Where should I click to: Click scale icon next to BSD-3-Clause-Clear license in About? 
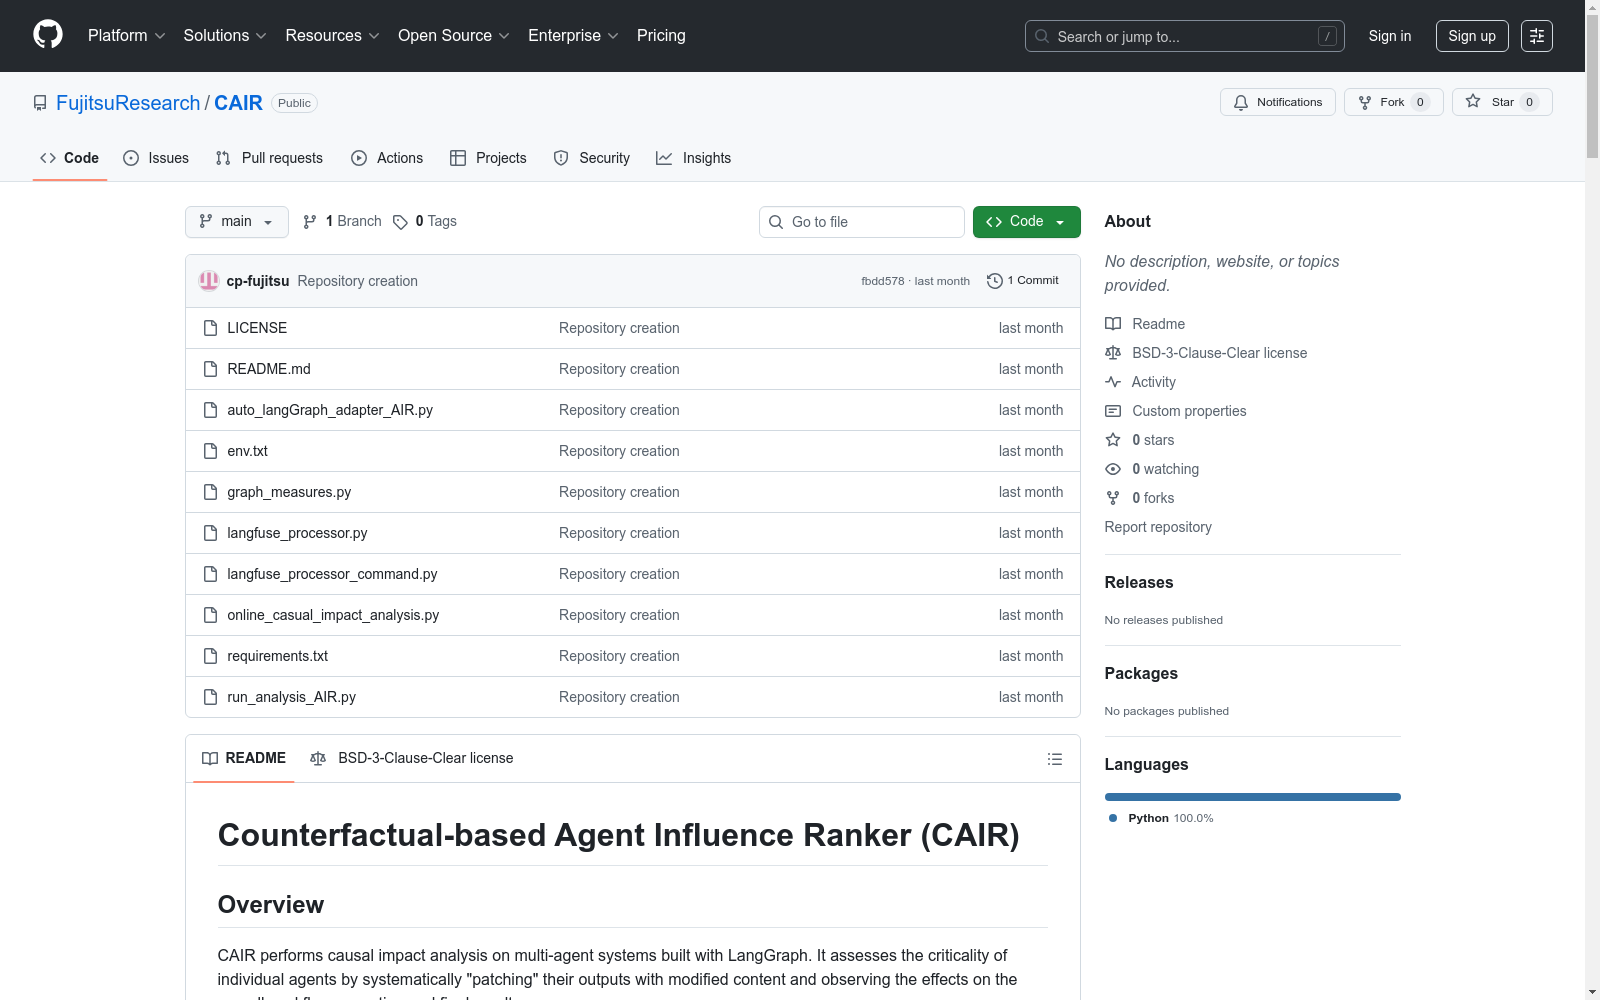(x=1113, y=353)
